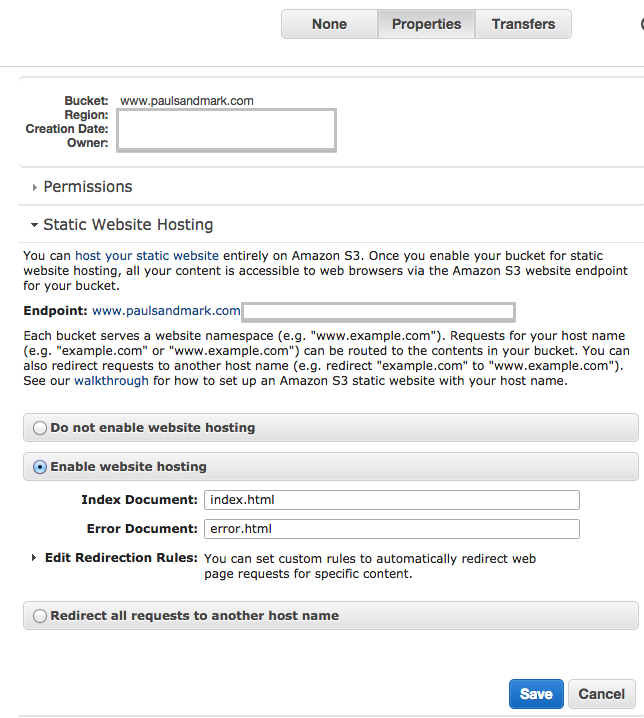Select Enable website hosting radio button
644x718 pixels.
40,467
